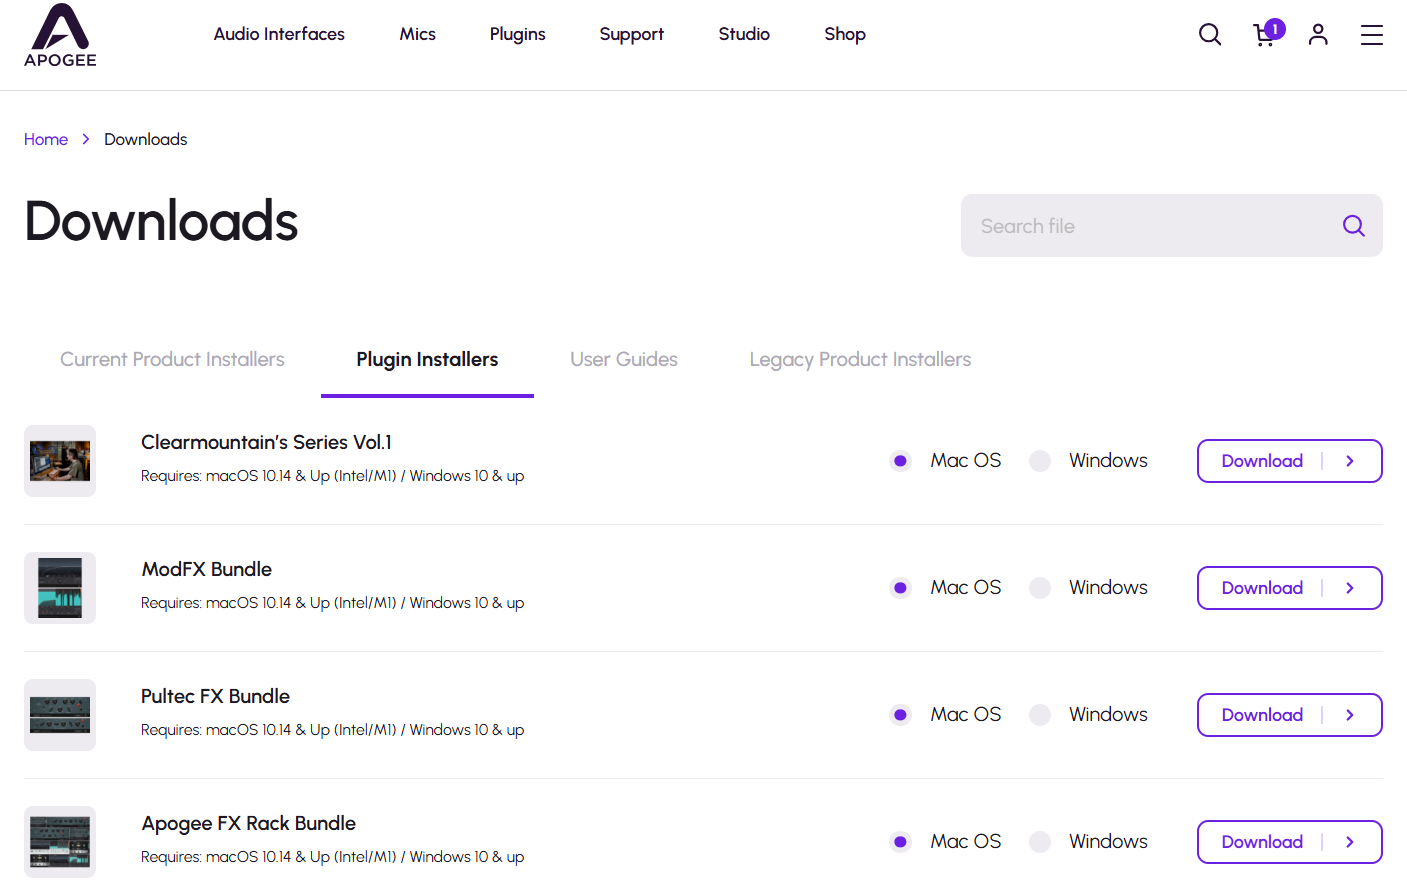Switch to Legacy Product Installers tab

click(x=860, y=360)
